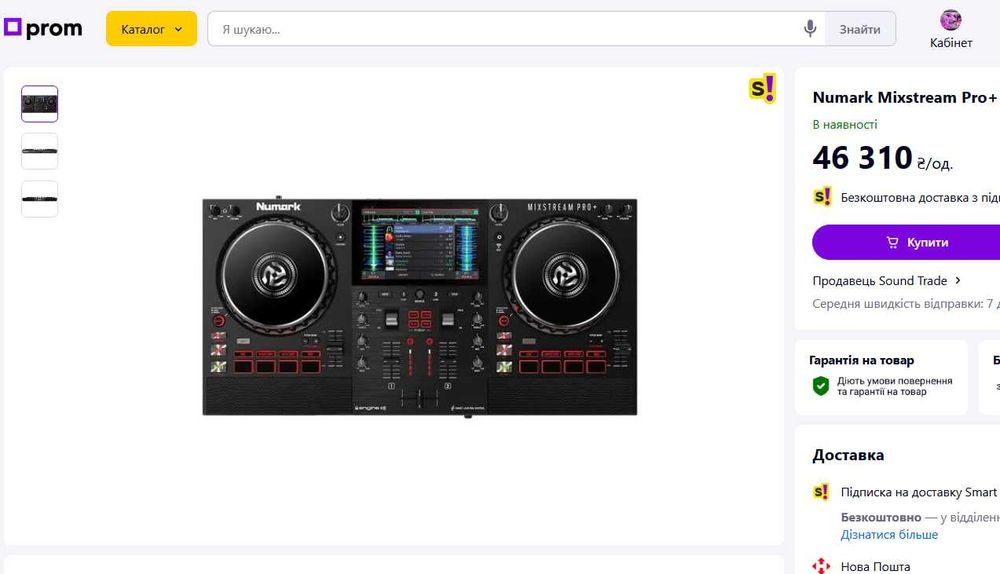Click Smart icon beside Безкоштовна доставка
The height and width of the screenshot is (574, 1000).
coord(822,196)
